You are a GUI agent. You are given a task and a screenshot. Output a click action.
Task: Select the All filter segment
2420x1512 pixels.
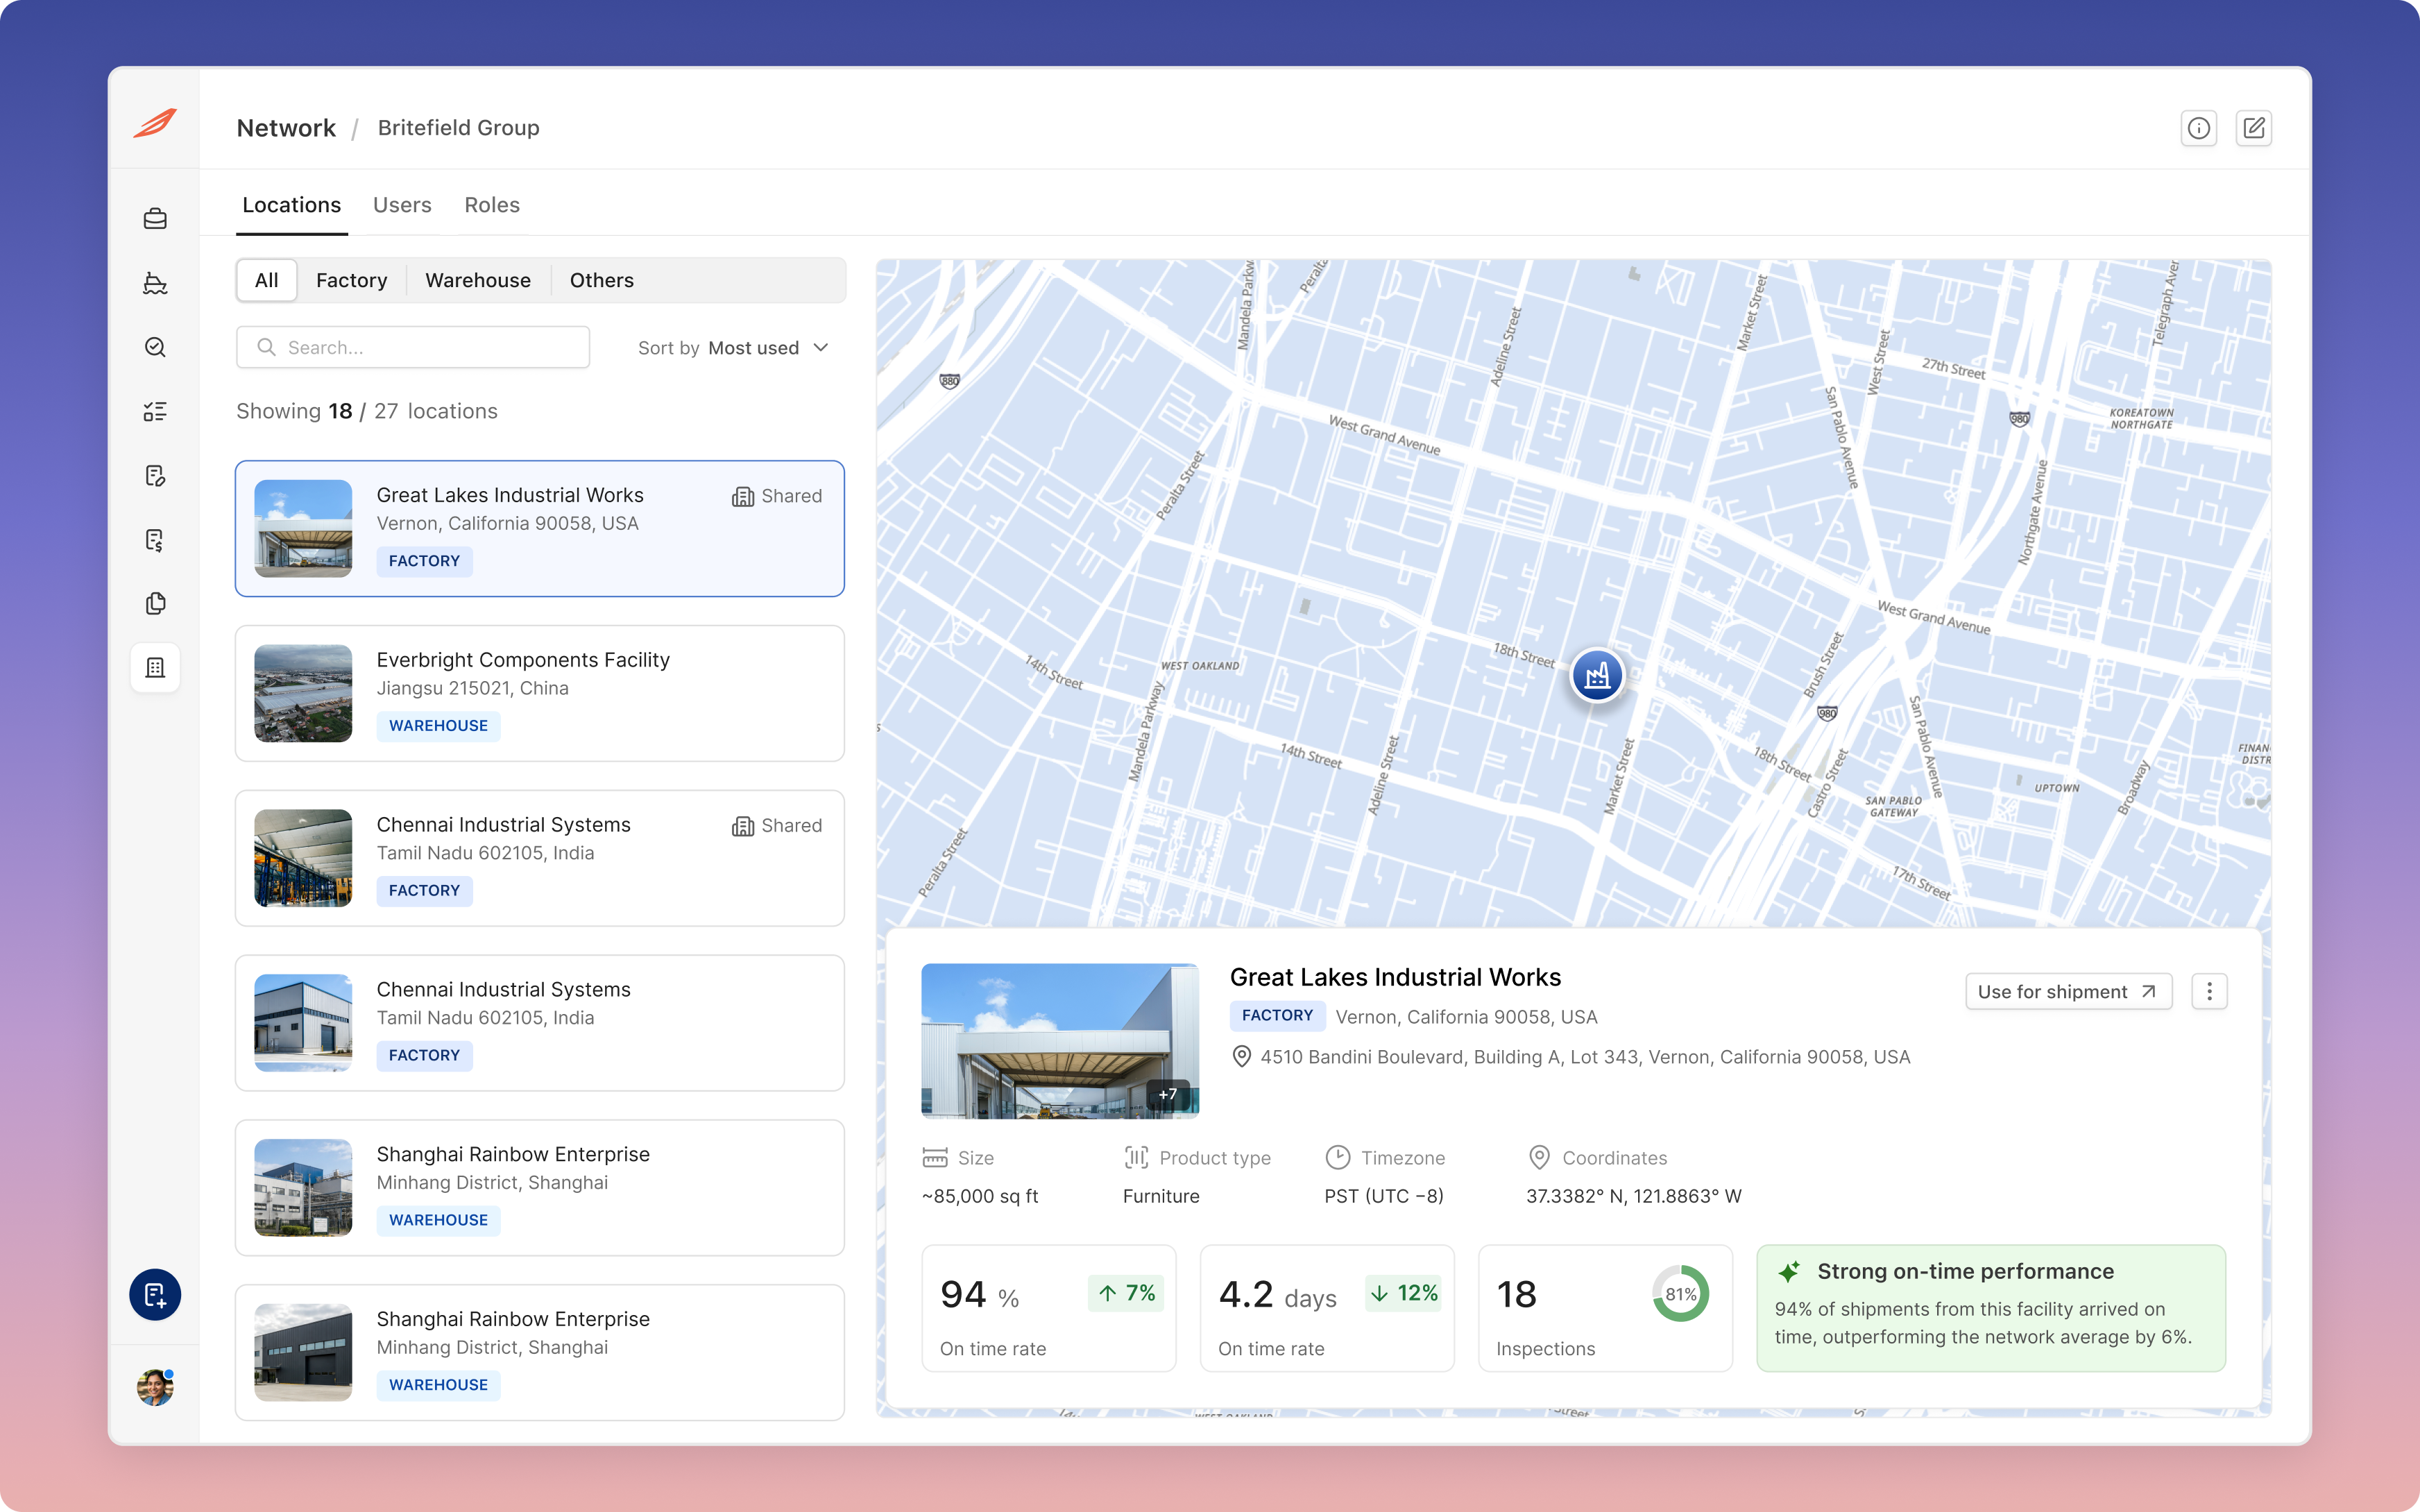point(266,280)
